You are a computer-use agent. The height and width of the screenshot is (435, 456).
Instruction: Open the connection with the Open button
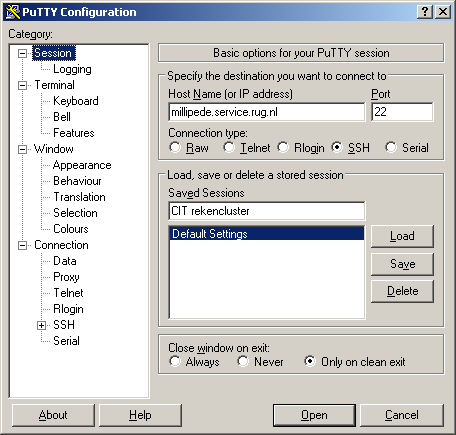click(x=314, y=415)
